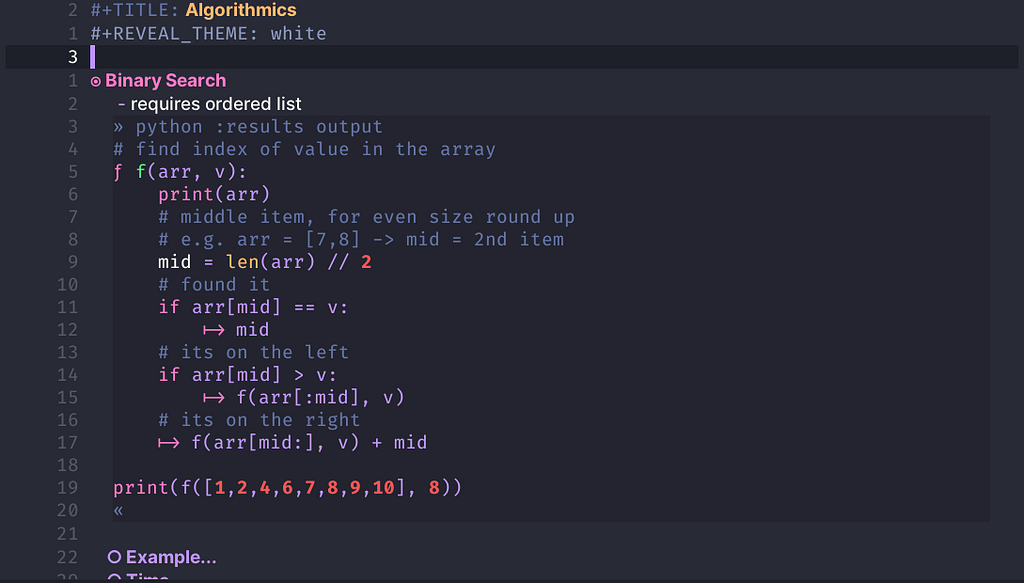
Task: Collapse the Binary Search heading title
Action: point(165,81)
